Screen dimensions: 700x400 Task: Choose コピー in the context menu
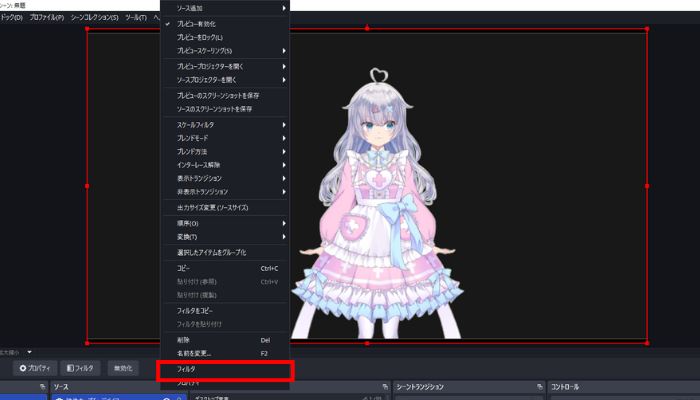pyautogui.click(x=225, y=268)
